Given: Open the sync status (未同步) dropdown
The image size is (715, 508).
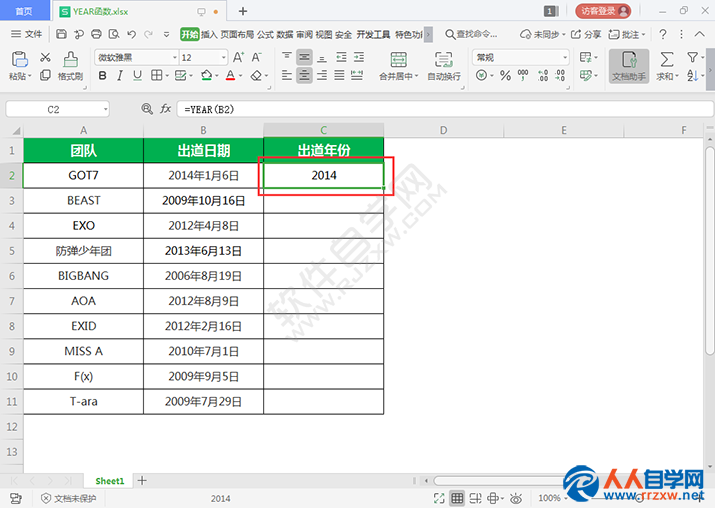Looking at the screenshot, I should pos(543,34).
